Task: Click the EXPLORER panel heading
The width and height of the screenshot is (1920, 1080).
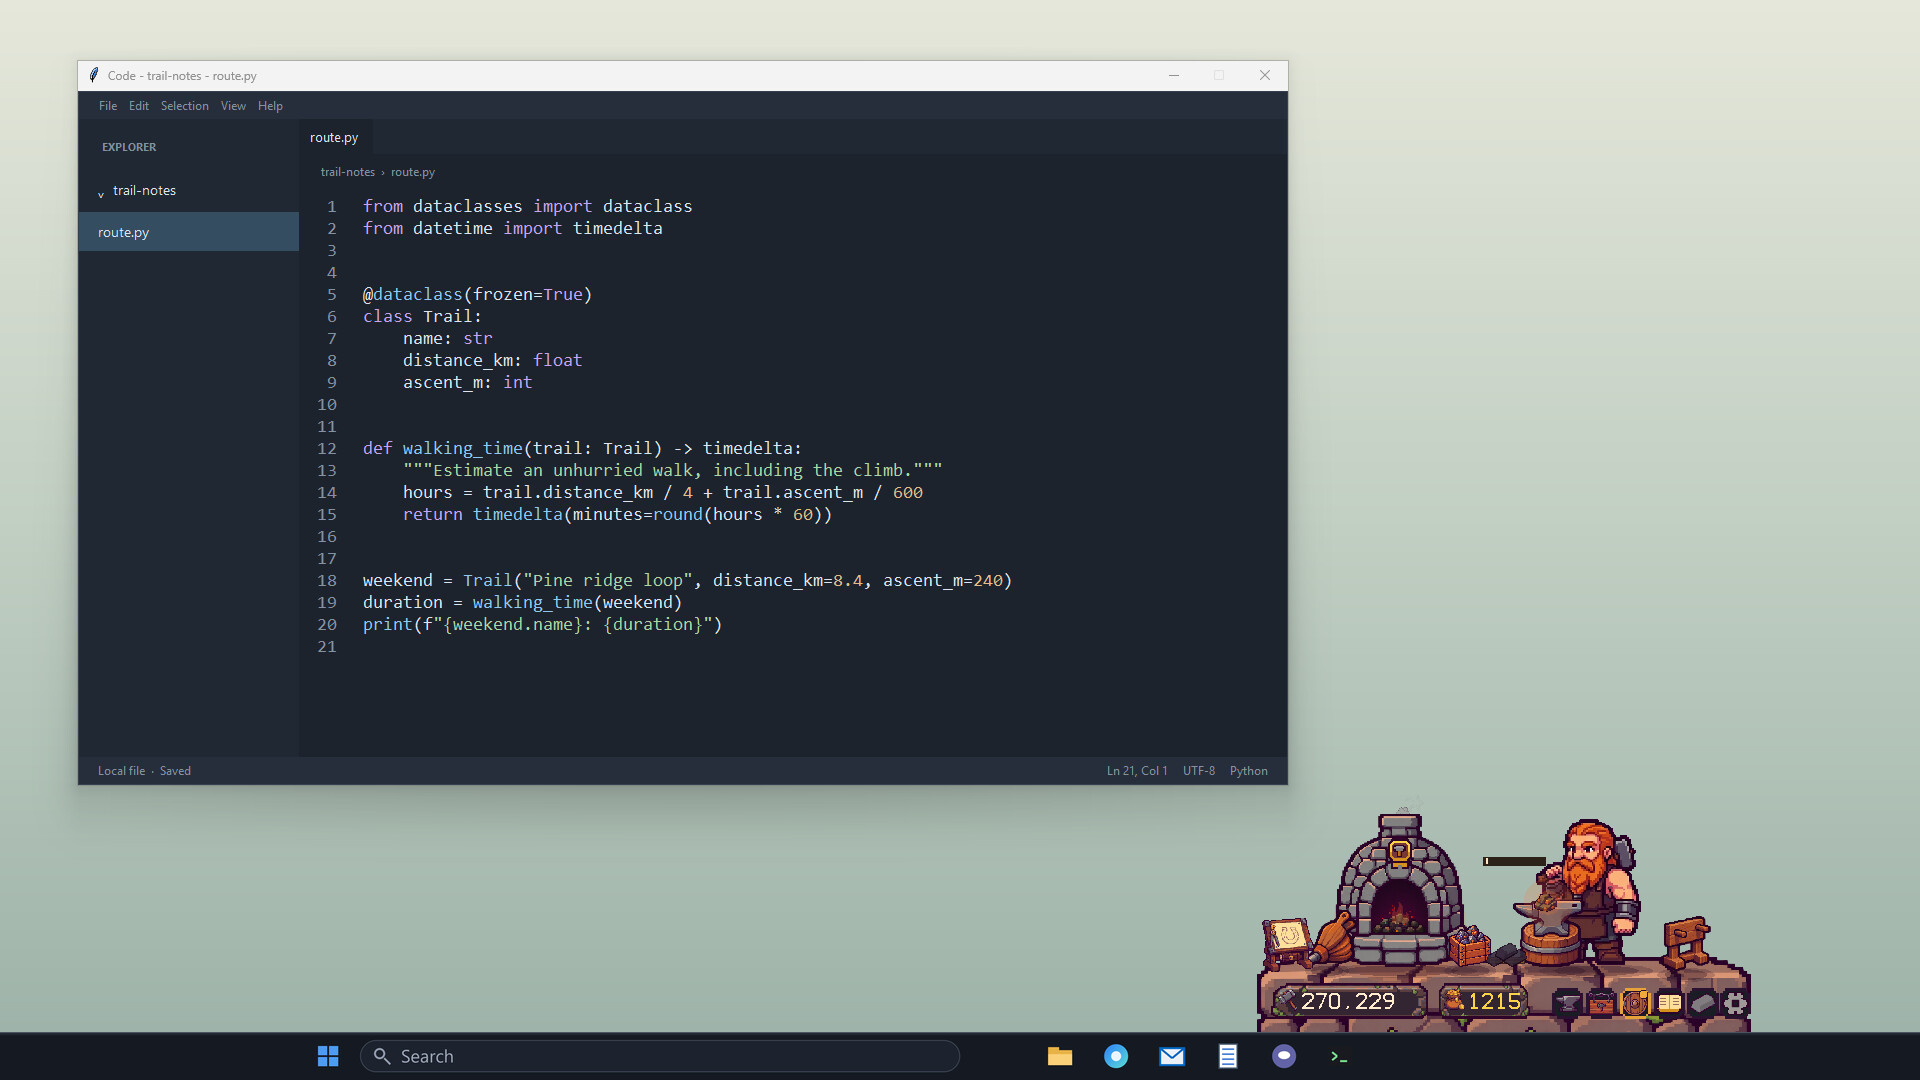Action: point(129,147)
